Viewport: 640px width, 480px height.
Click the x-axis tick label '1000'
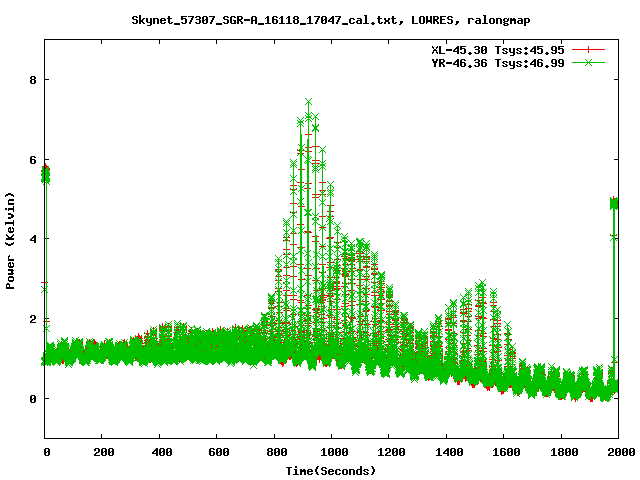coord(334,452)
